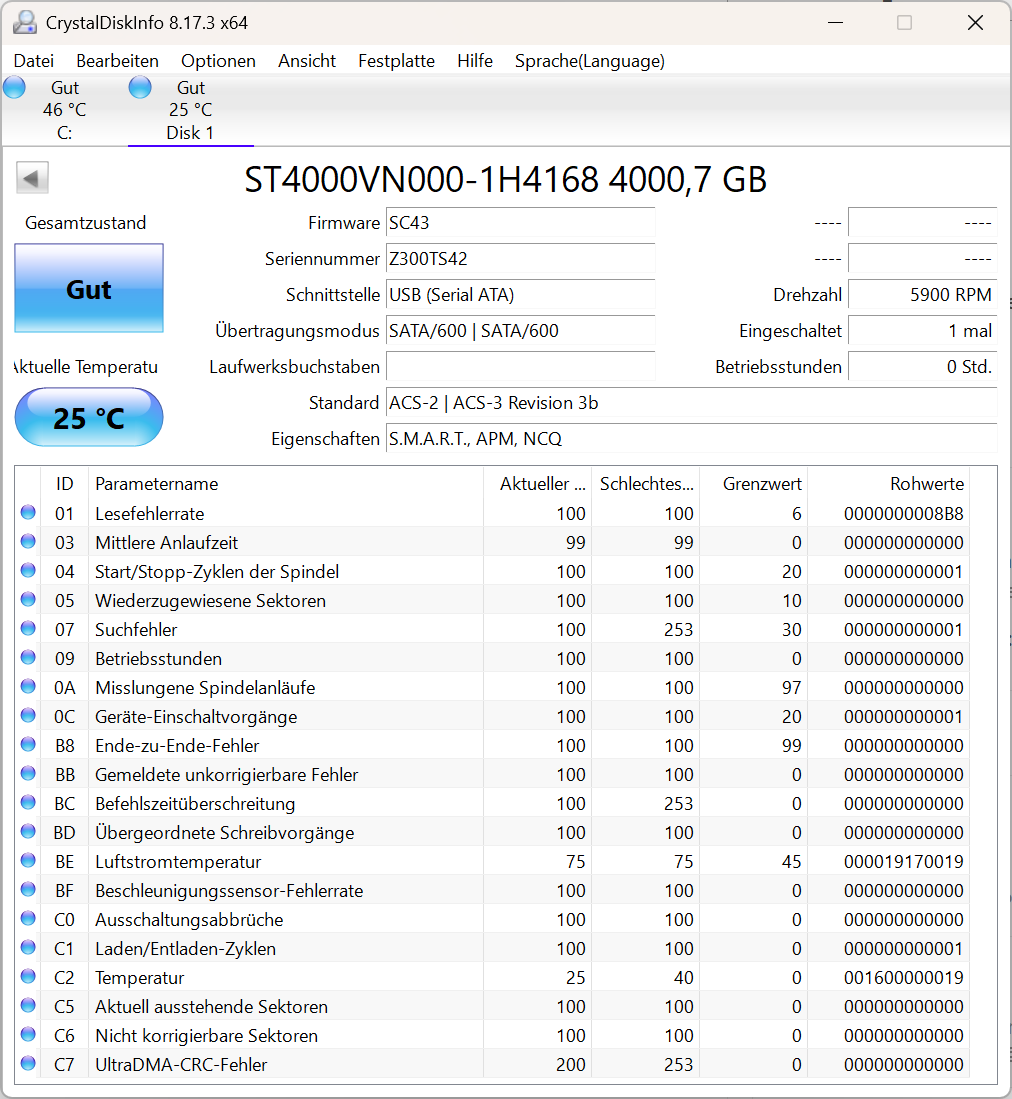The width and height of the screenshot is (1012, 1099).
Task: Click current value 200 in UltraDMA-CRC-Fehler row
Action: tap(570, 1065)
